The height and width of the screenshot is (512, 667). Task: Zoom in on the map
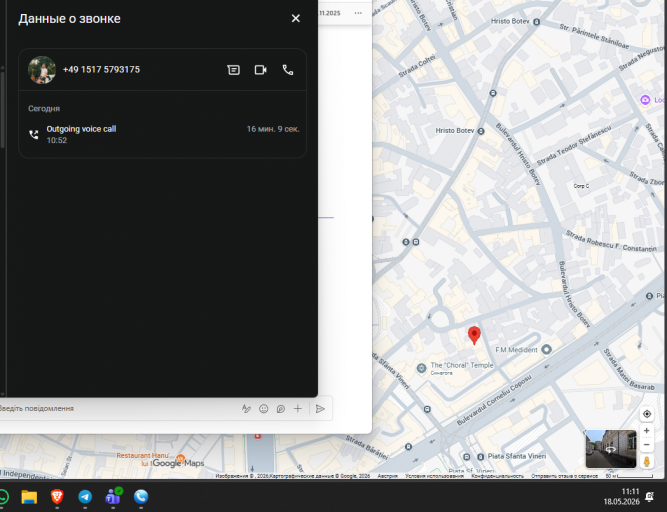(647, 431)
